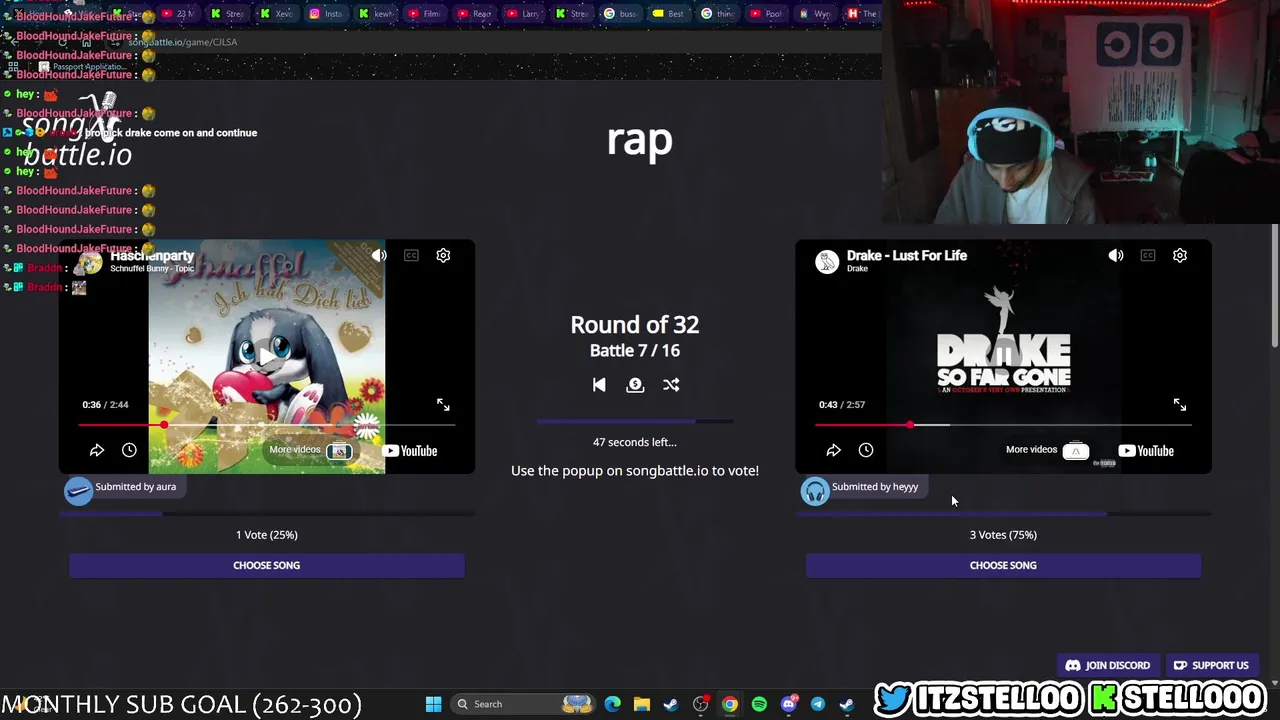Add the Drake video to Watch Later
Screen dimensions: 1280x720
[866, 450]
